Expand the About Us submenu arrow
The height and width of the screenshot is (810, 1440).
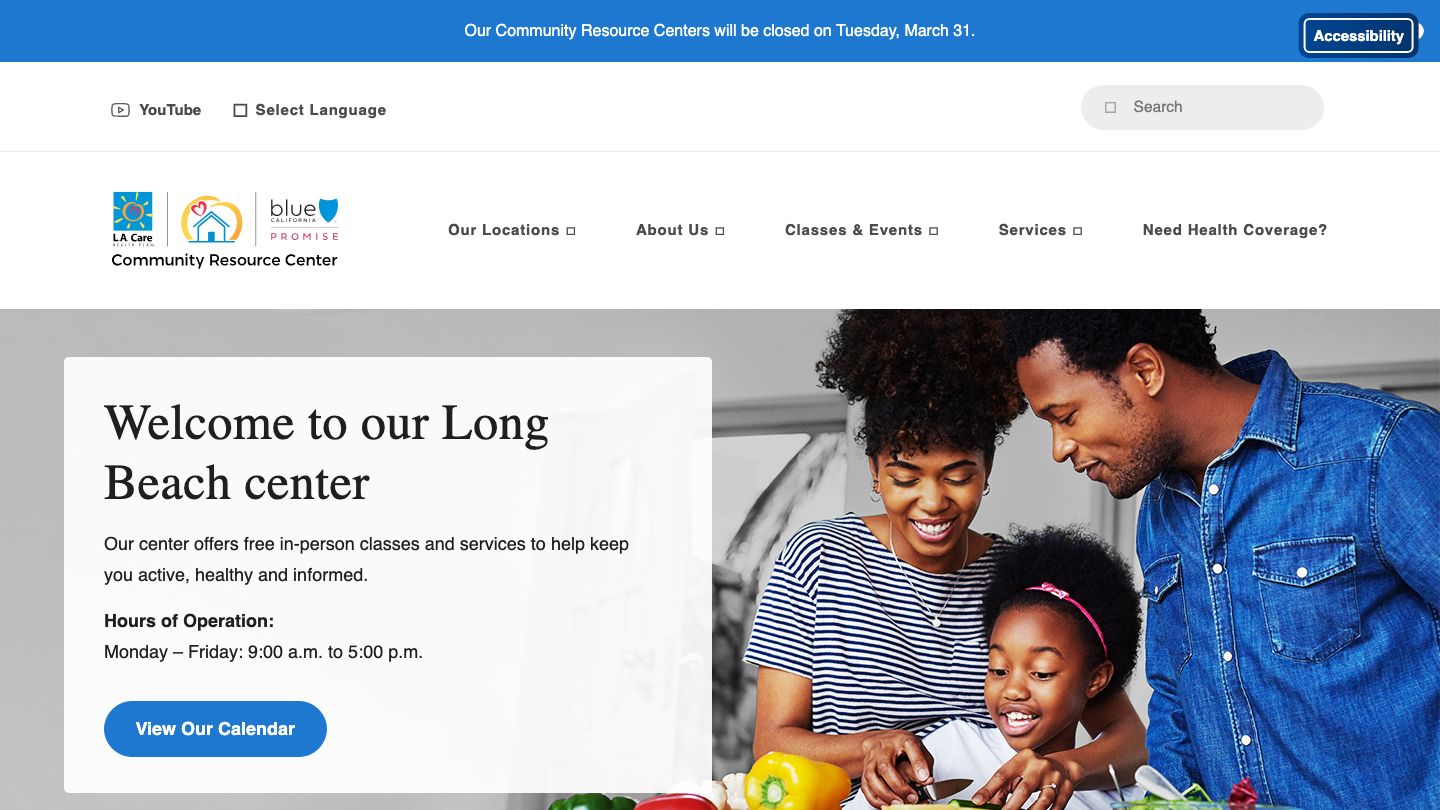(720, 231)
